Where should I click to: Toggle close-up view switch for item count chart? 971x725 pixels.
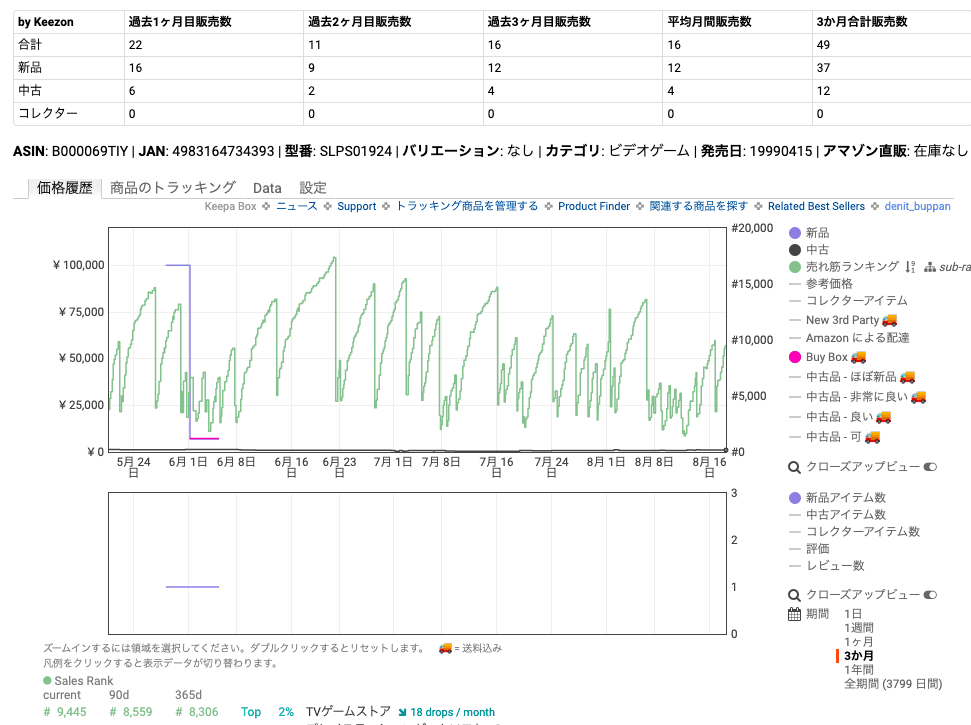click(x=930, y=594)
